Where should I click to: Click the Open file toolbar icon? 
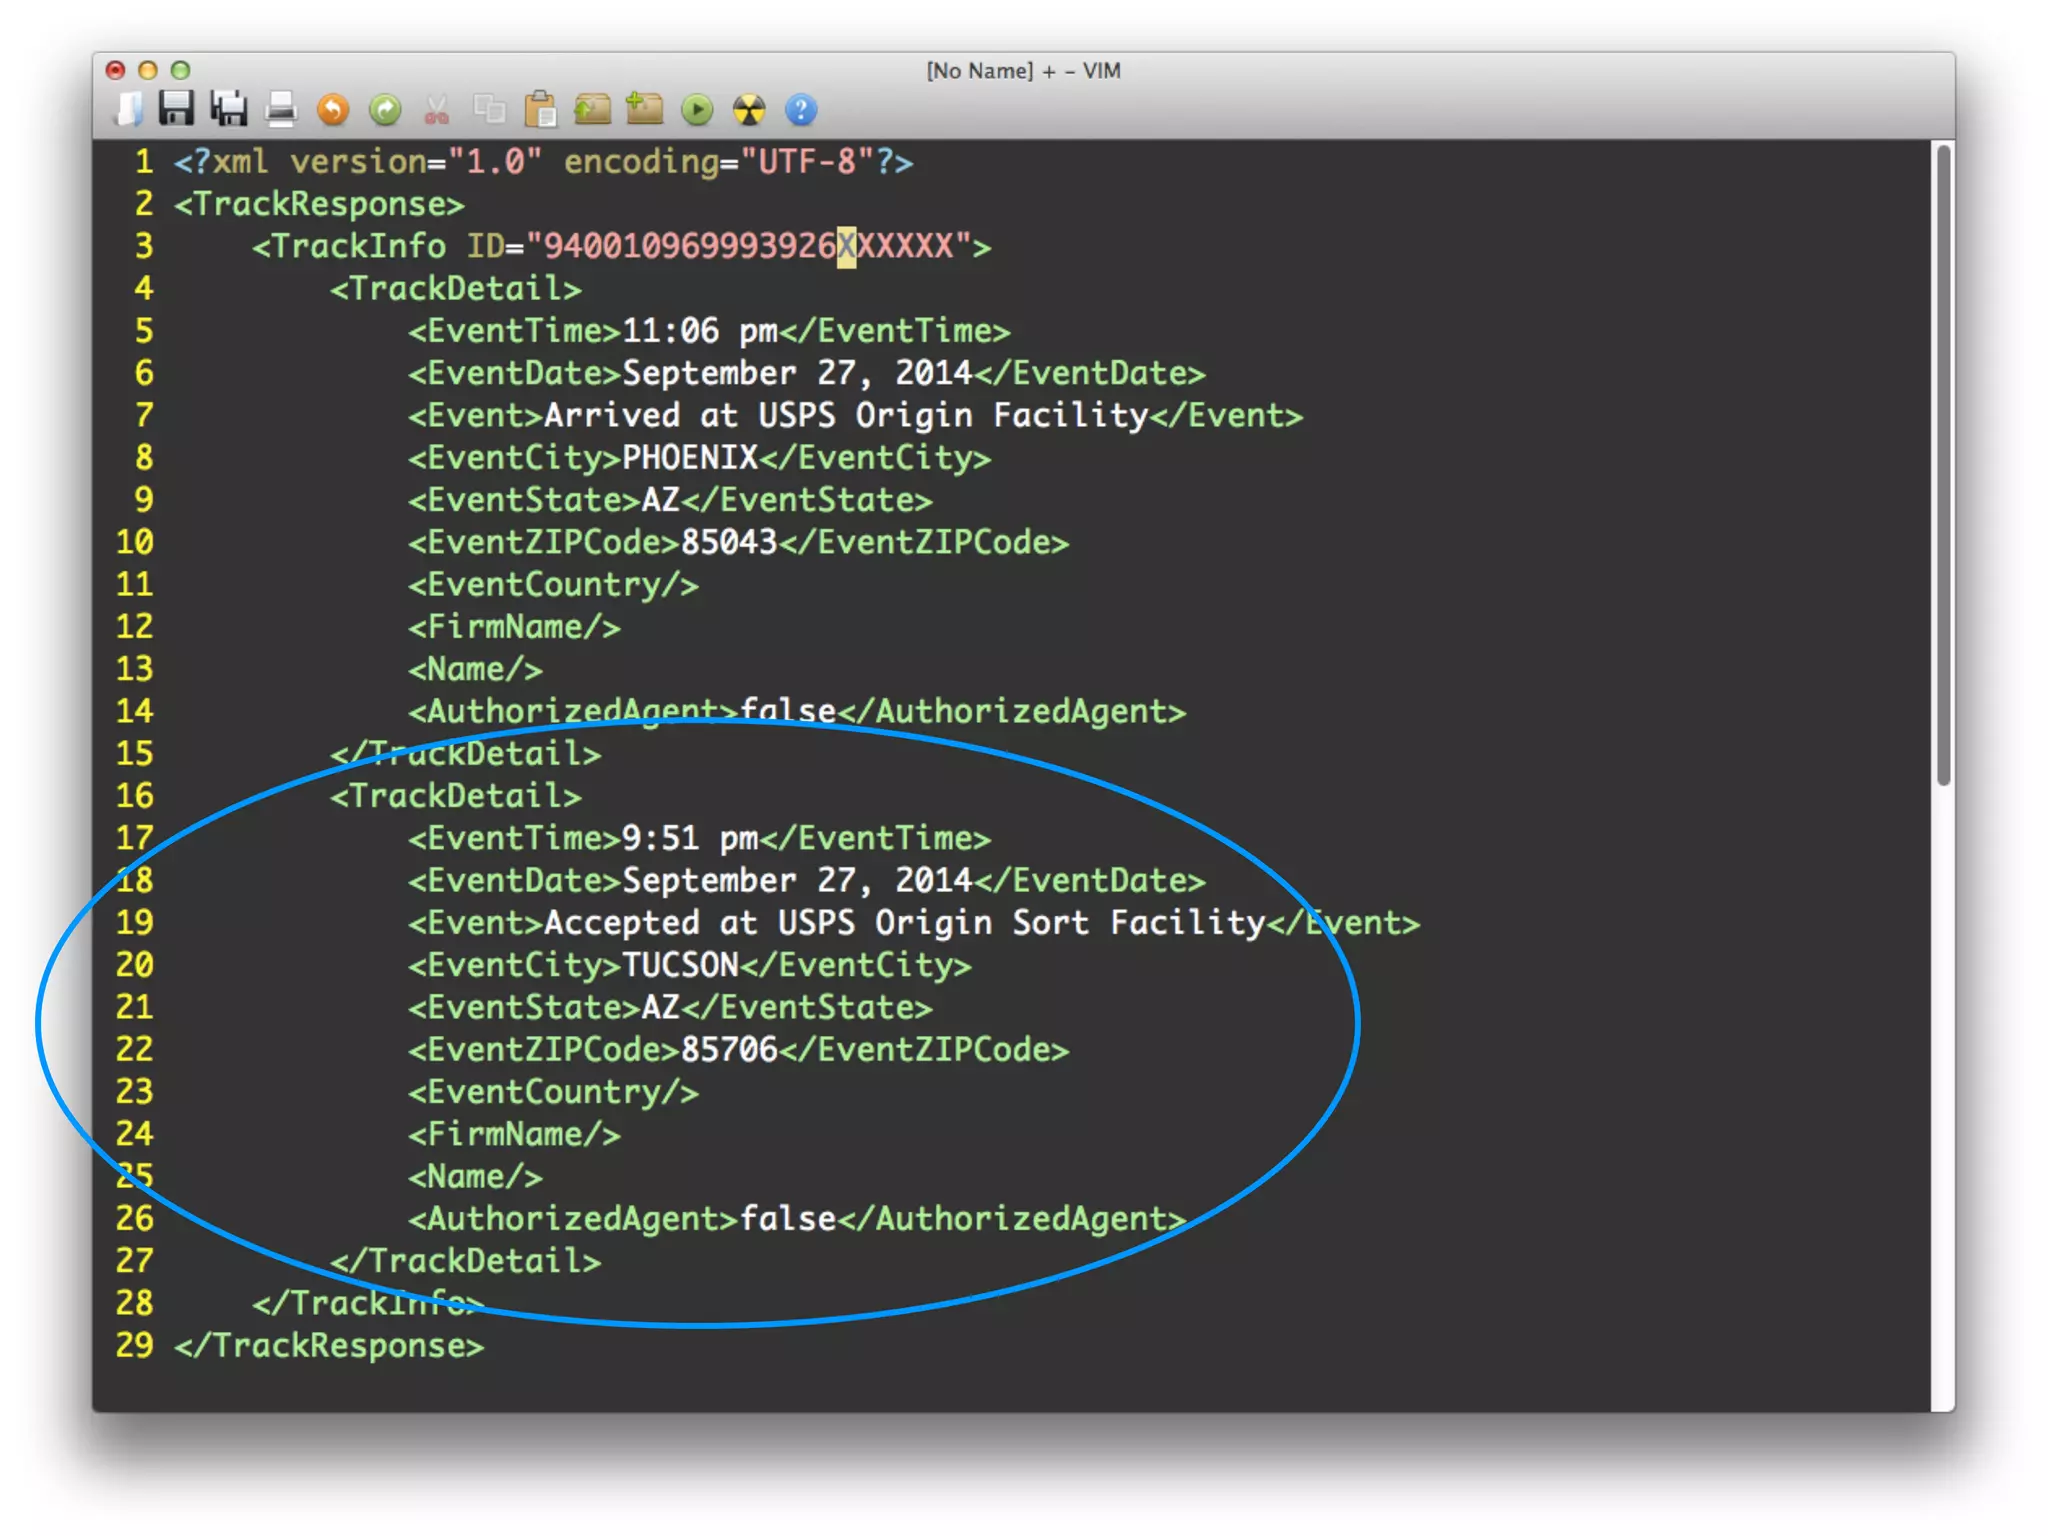coord(128,109)
